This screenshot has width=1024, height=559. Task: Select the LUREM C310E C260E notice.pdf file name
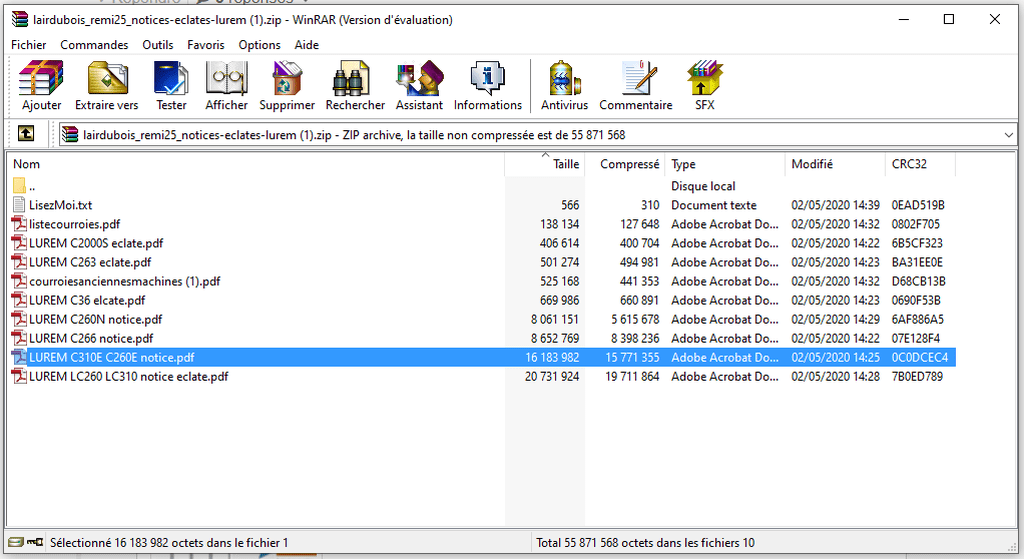(112, 357)
